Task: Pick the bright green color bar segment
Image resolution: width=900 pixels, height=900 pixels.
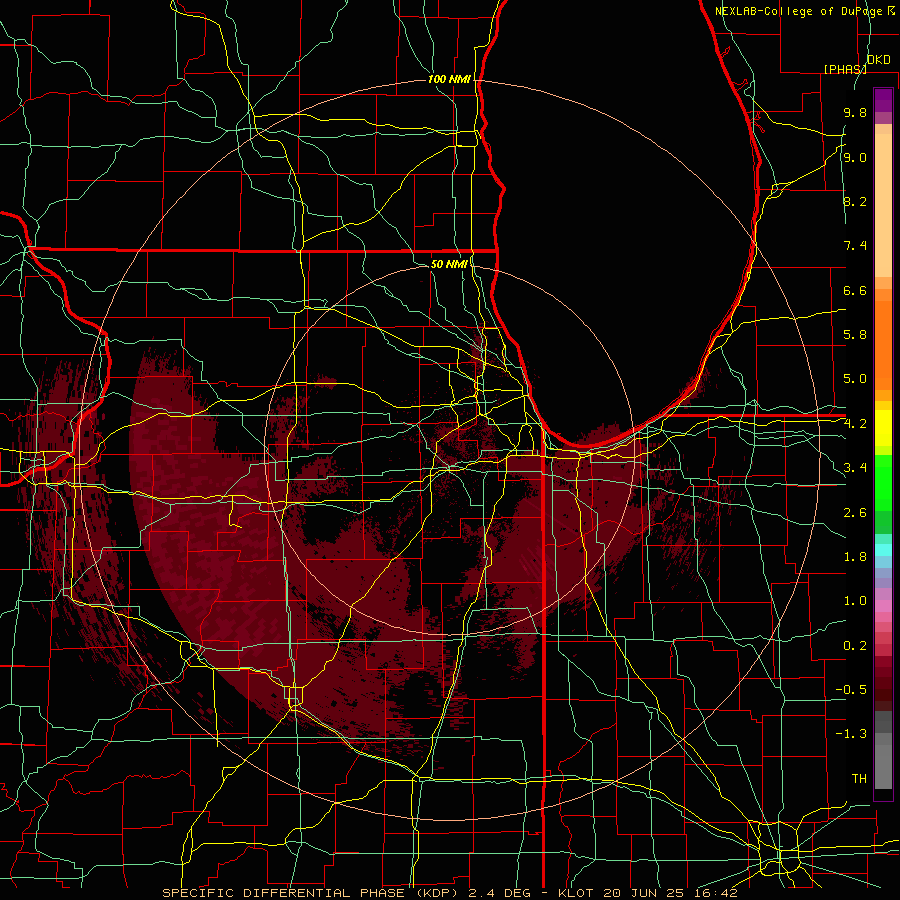Action: tap(883, 482)
